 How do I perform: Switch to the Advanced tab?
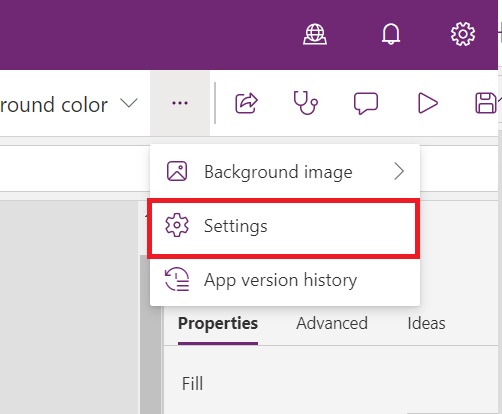click(332, 323)
